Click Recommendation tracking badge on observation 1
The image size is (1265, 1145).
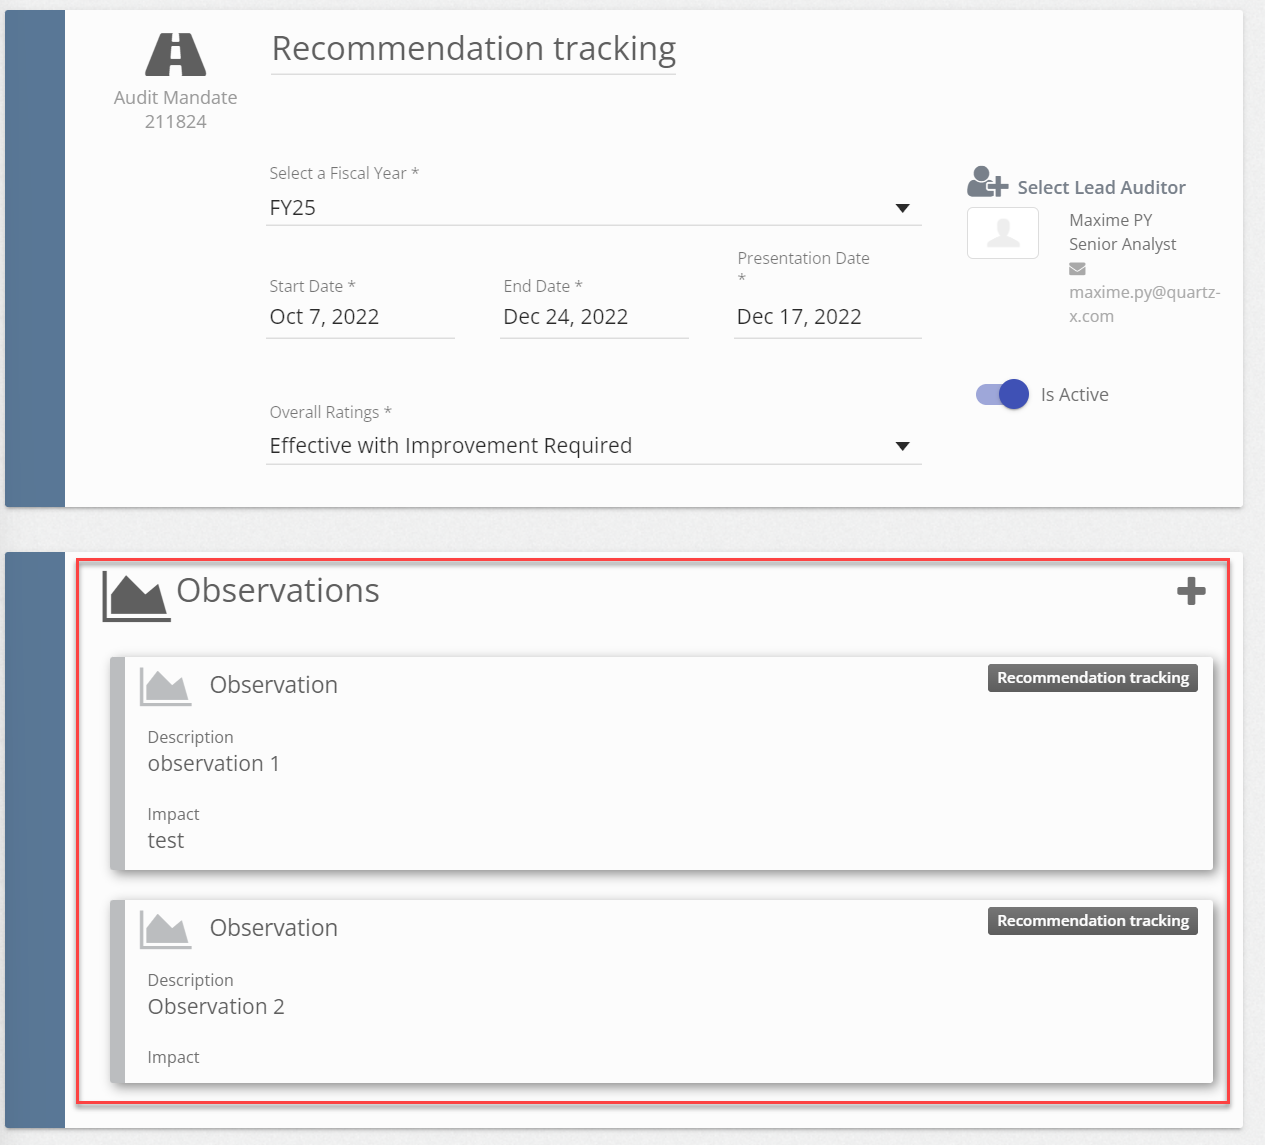coord(1092,678)
